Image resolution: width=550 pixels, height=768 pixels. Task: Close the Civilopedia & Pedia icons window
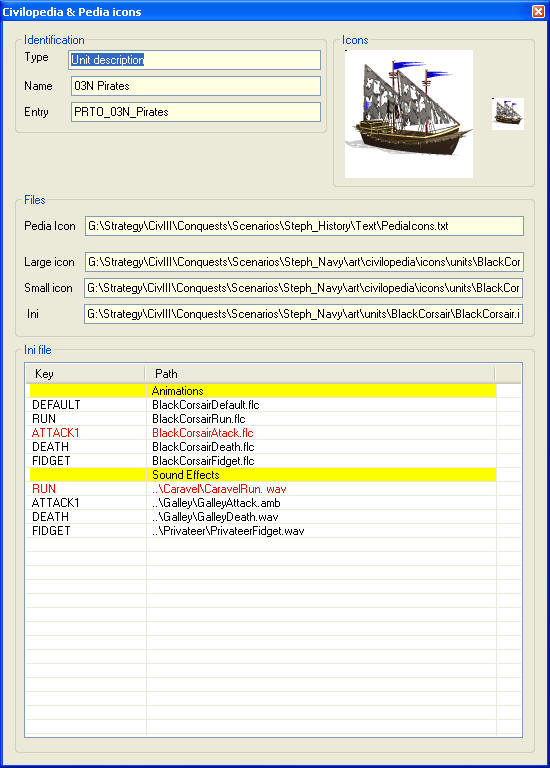tap(538, 11)
